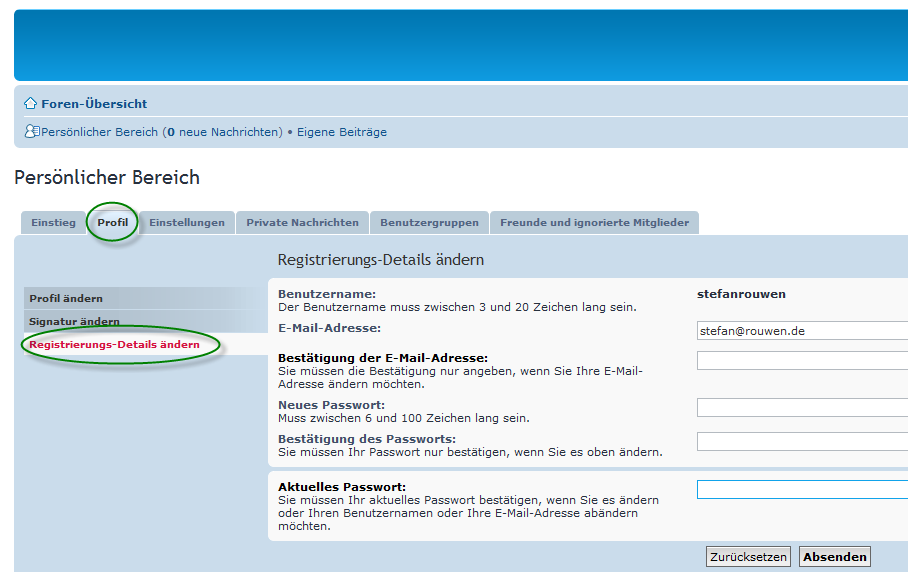Submit the form with Absenden
This screenshot has width=908, height=572.
tap(834, 557)
